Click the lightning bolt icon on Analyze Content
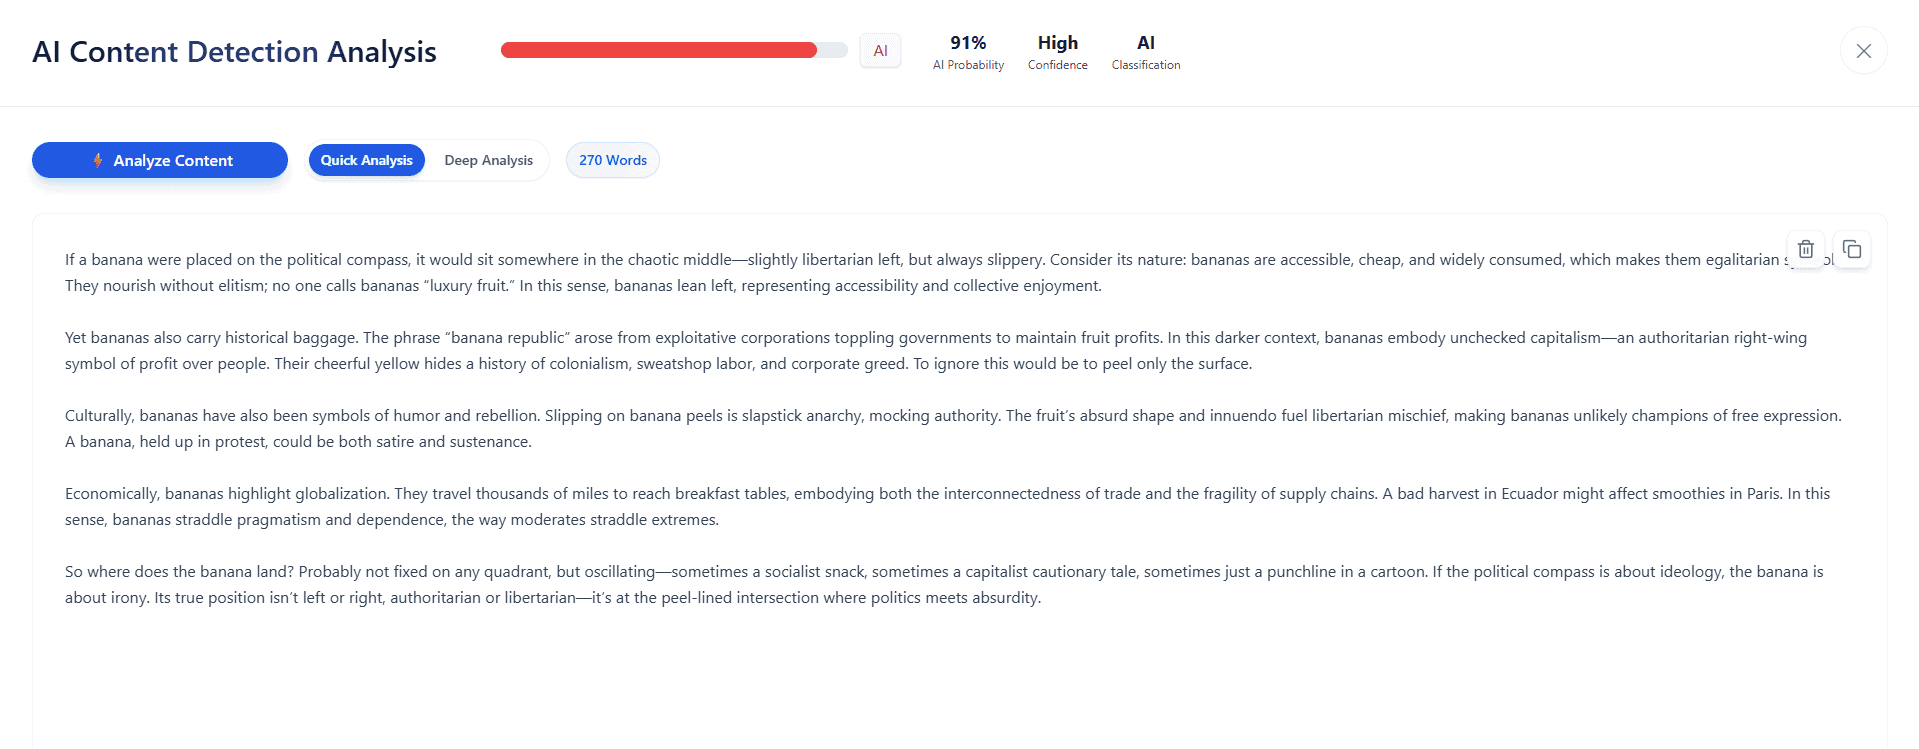1919x749 pixels. (x=98, y=160)
